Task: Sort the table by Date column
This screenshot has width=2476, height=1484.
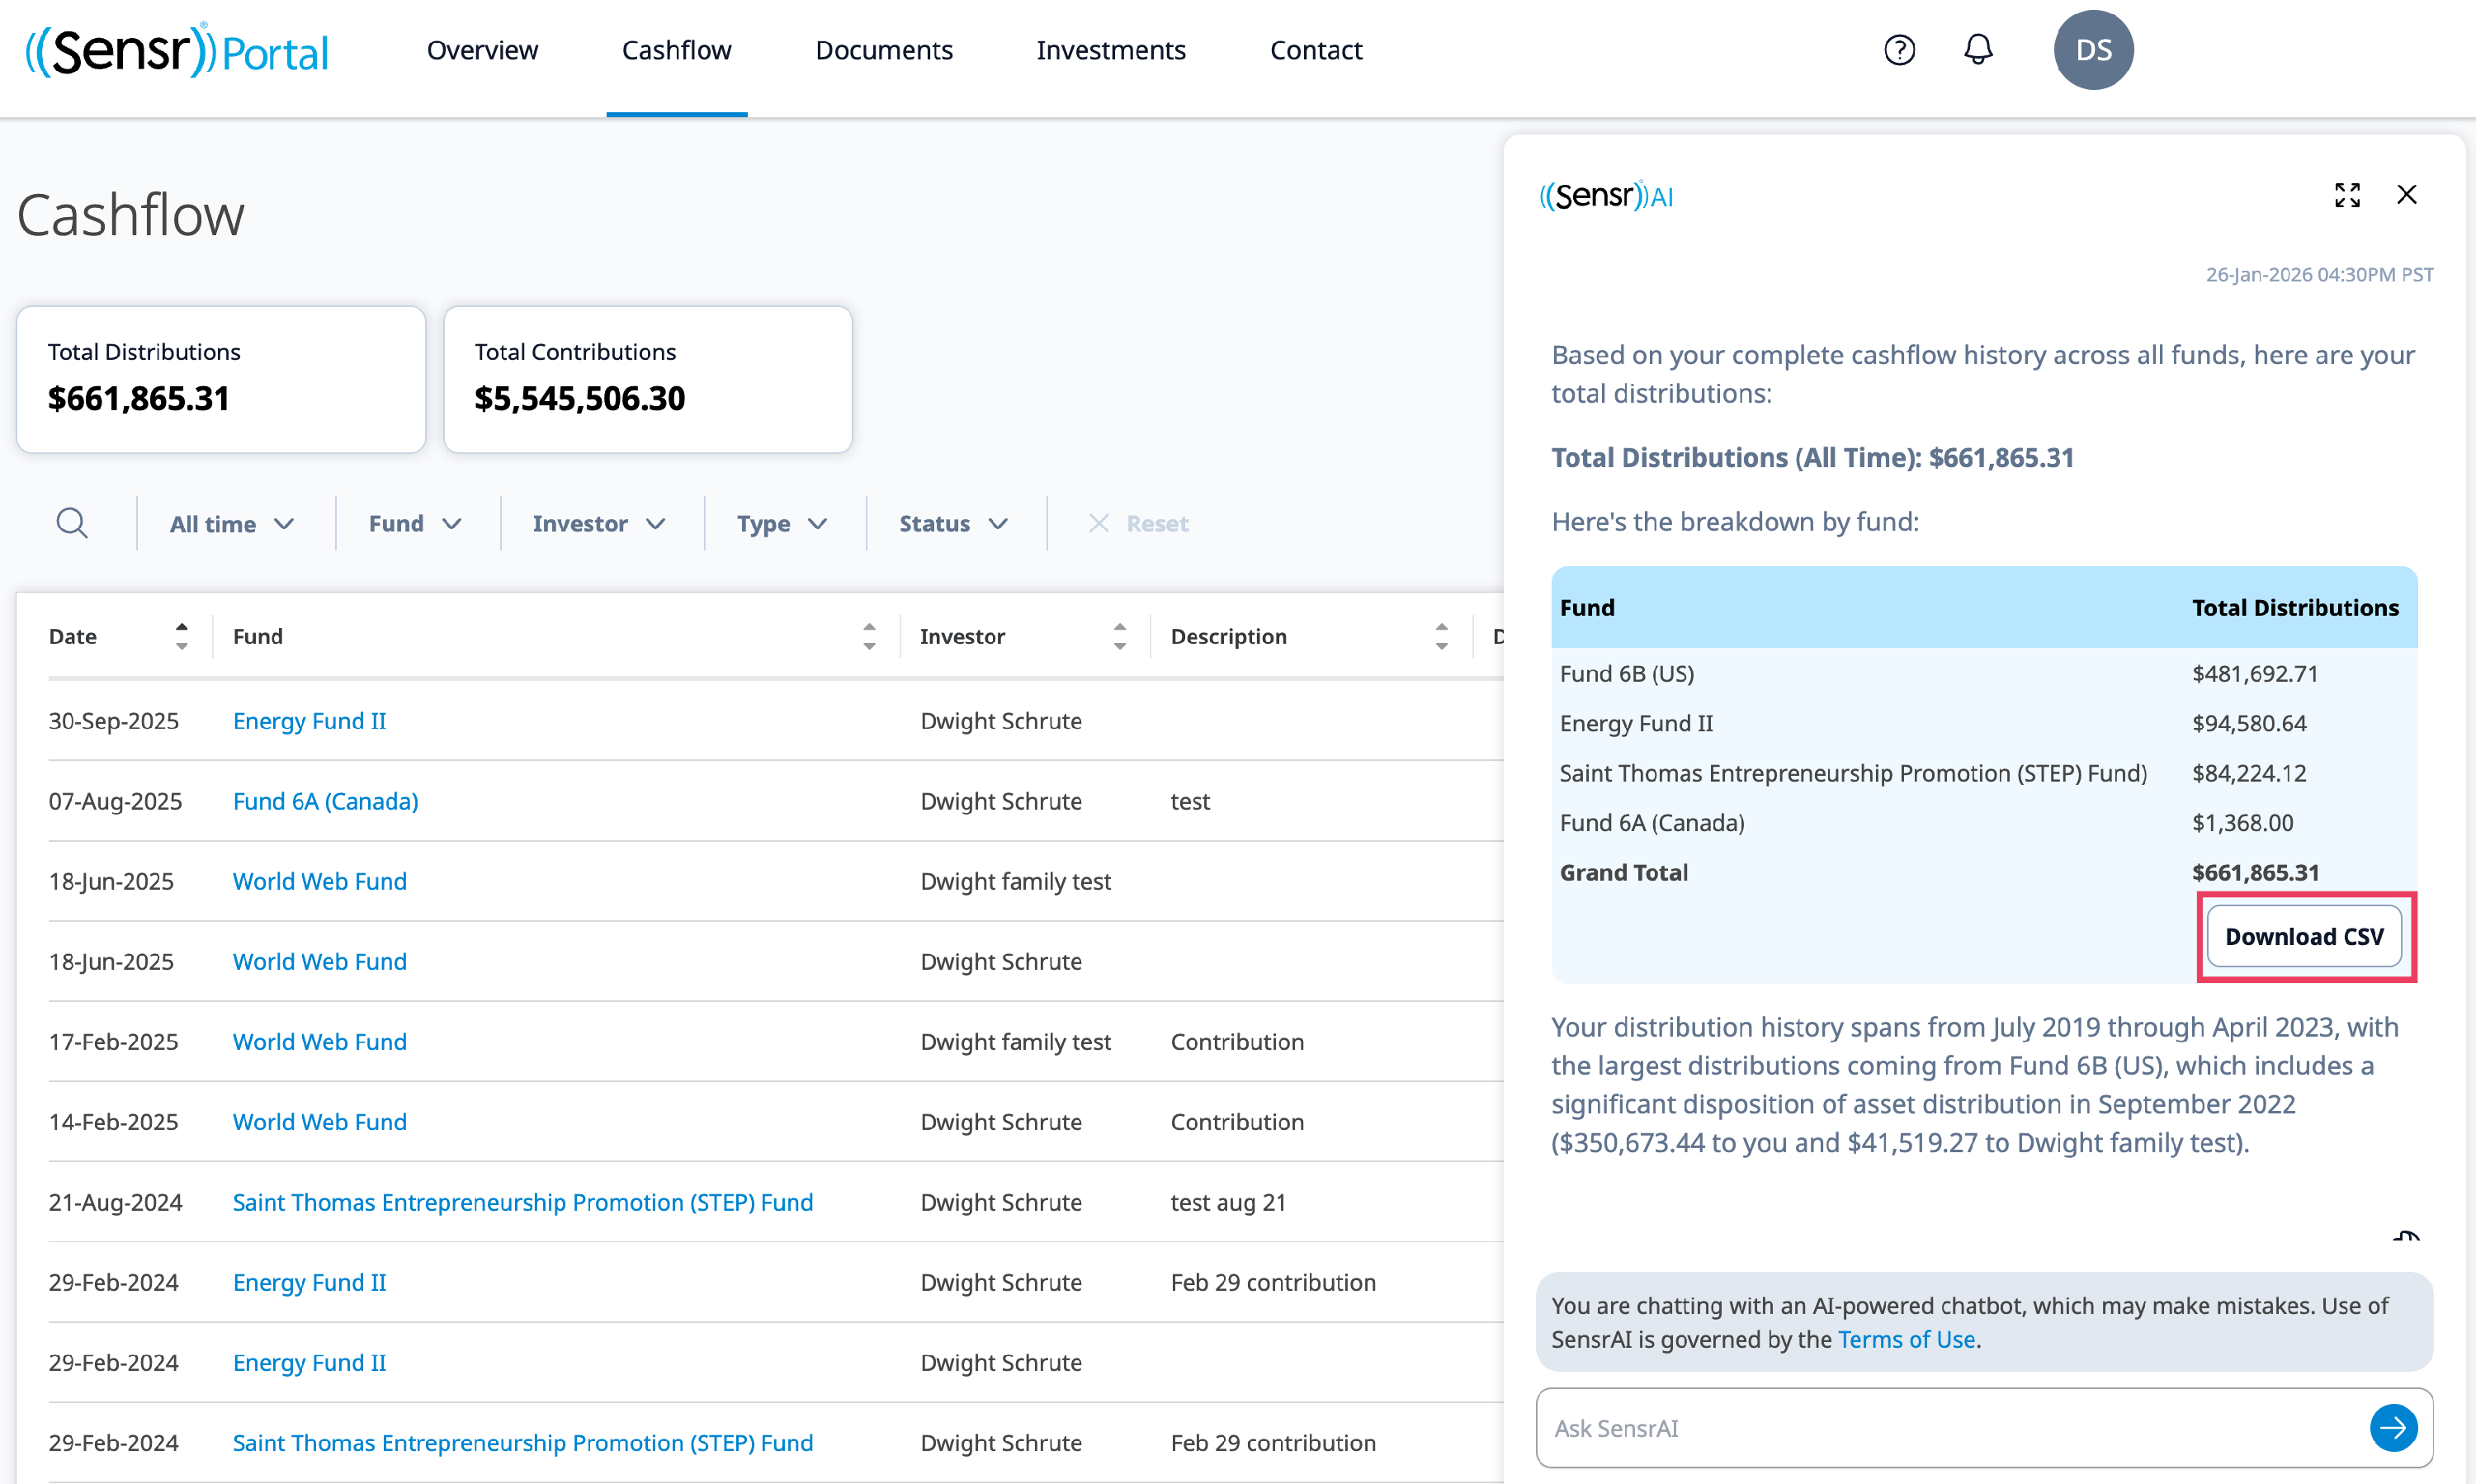Action: click(181, 636)
